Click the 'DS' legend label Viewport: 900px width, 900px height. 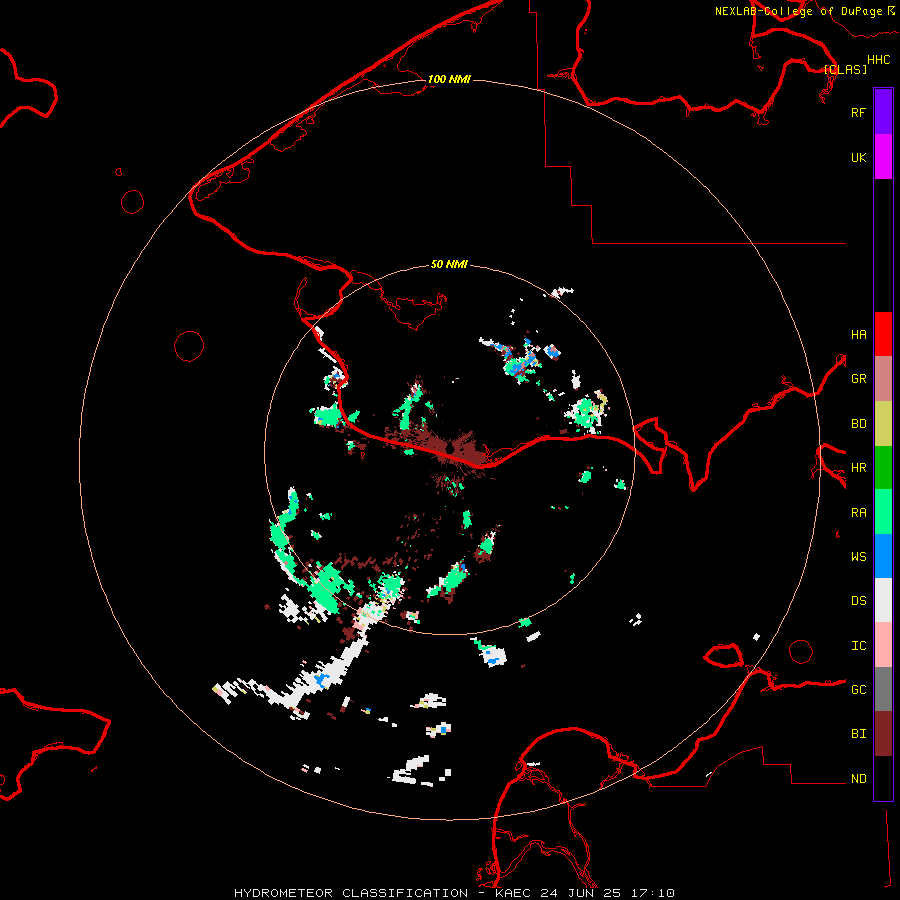[x=858, y=601]
